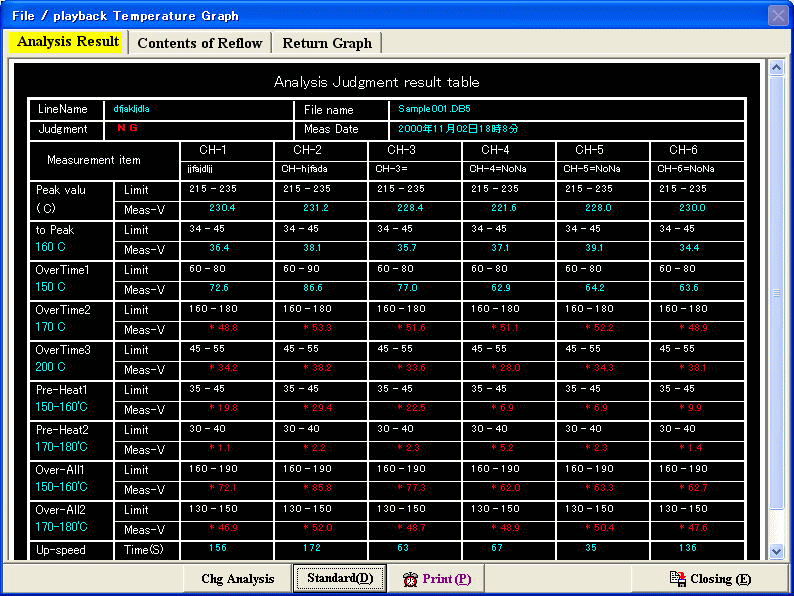Click the Meas Date value 2000年11月02日
Screen dimensions: 794x596
[x=458, y=129]
